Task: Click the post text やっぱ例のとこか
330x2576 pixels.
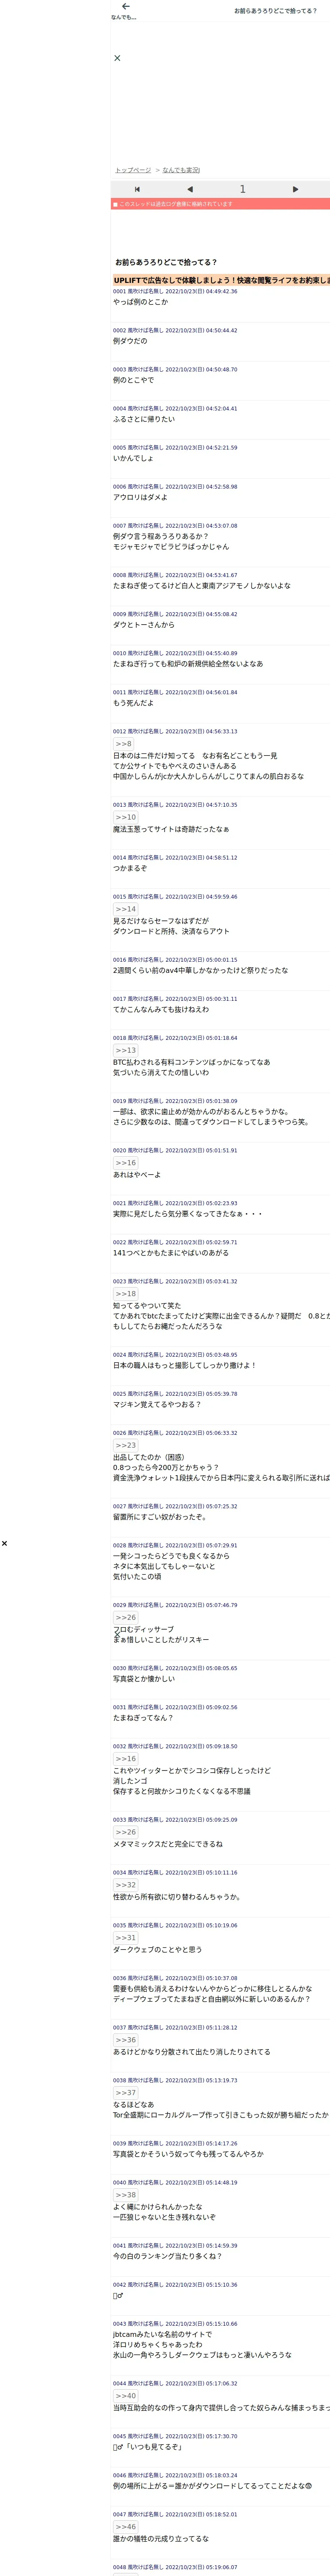Action: (140, 302)
